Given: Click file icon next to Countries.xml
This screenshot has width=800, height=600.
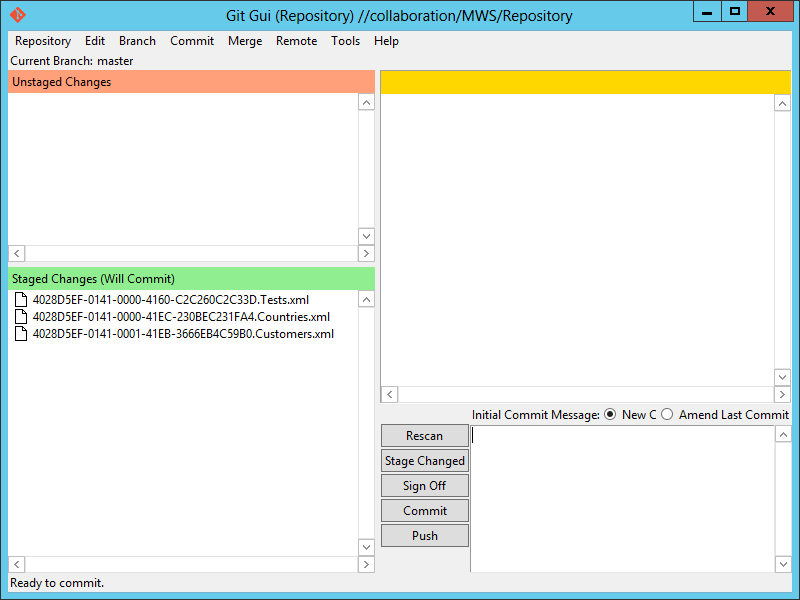Looking at the screenshot, I should [x=21, y=317].
